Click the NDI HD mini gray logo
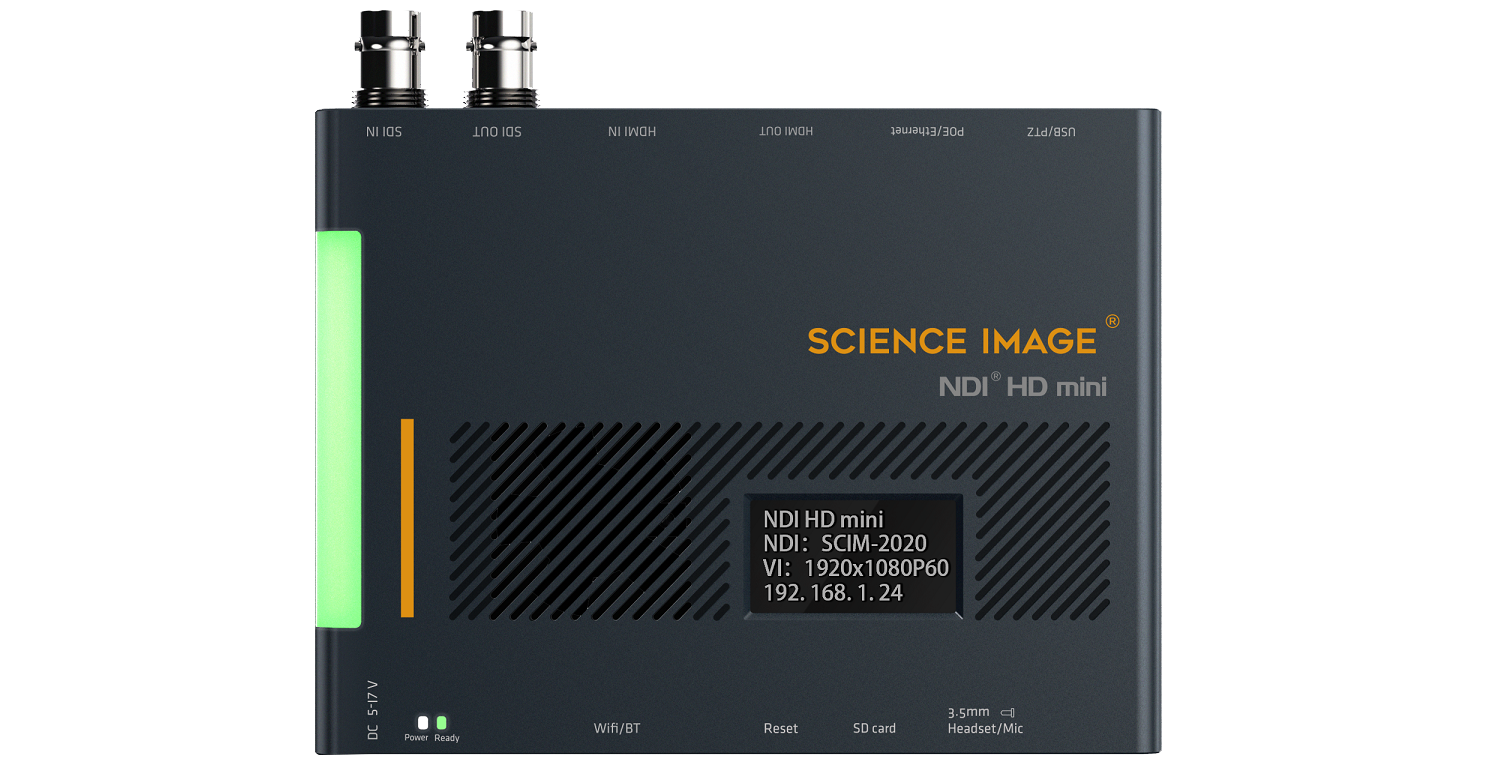 pyautogui.click(x=1023, y=386)
